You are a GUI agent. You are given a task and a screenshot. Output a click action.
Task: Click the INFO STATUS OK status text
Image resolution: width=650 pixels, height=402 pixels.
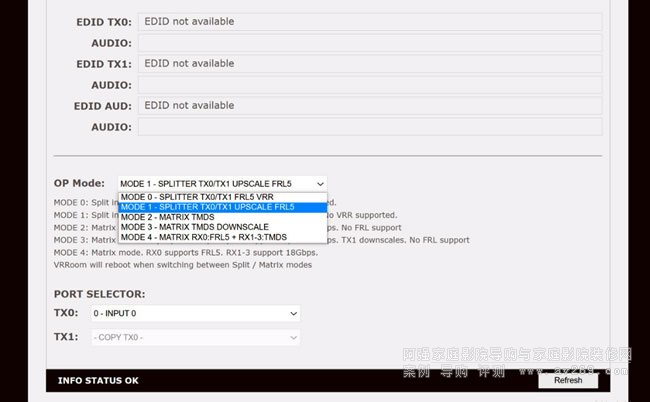(x=97, y=380)
